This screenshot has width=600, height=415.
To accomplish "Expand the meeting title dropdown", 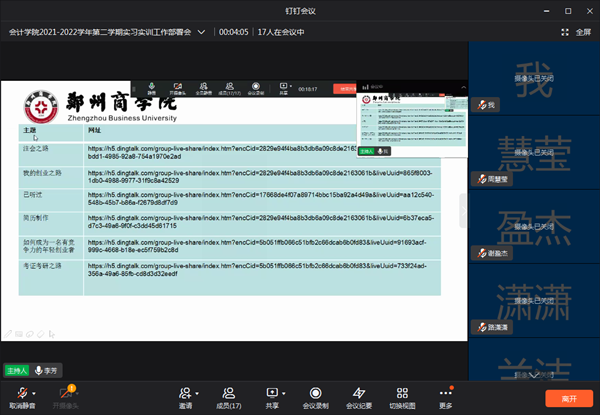I will pos(203,32).
